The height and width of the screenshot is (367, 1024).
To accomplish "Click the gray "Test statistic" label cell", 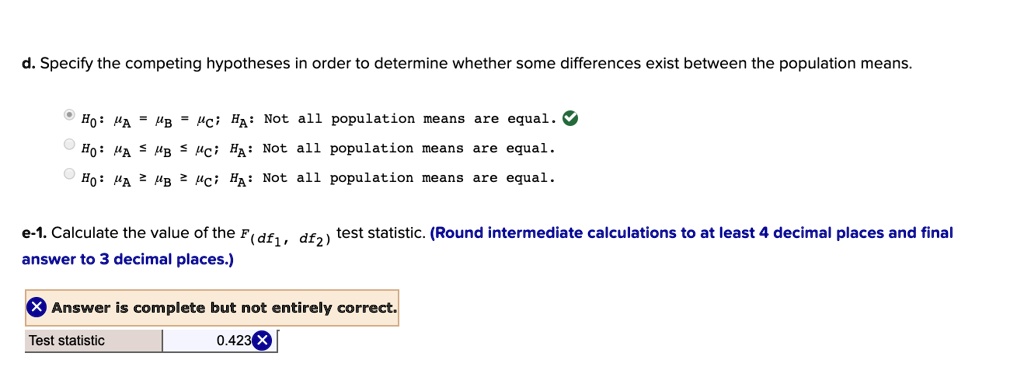I will [x=93, y=341].
